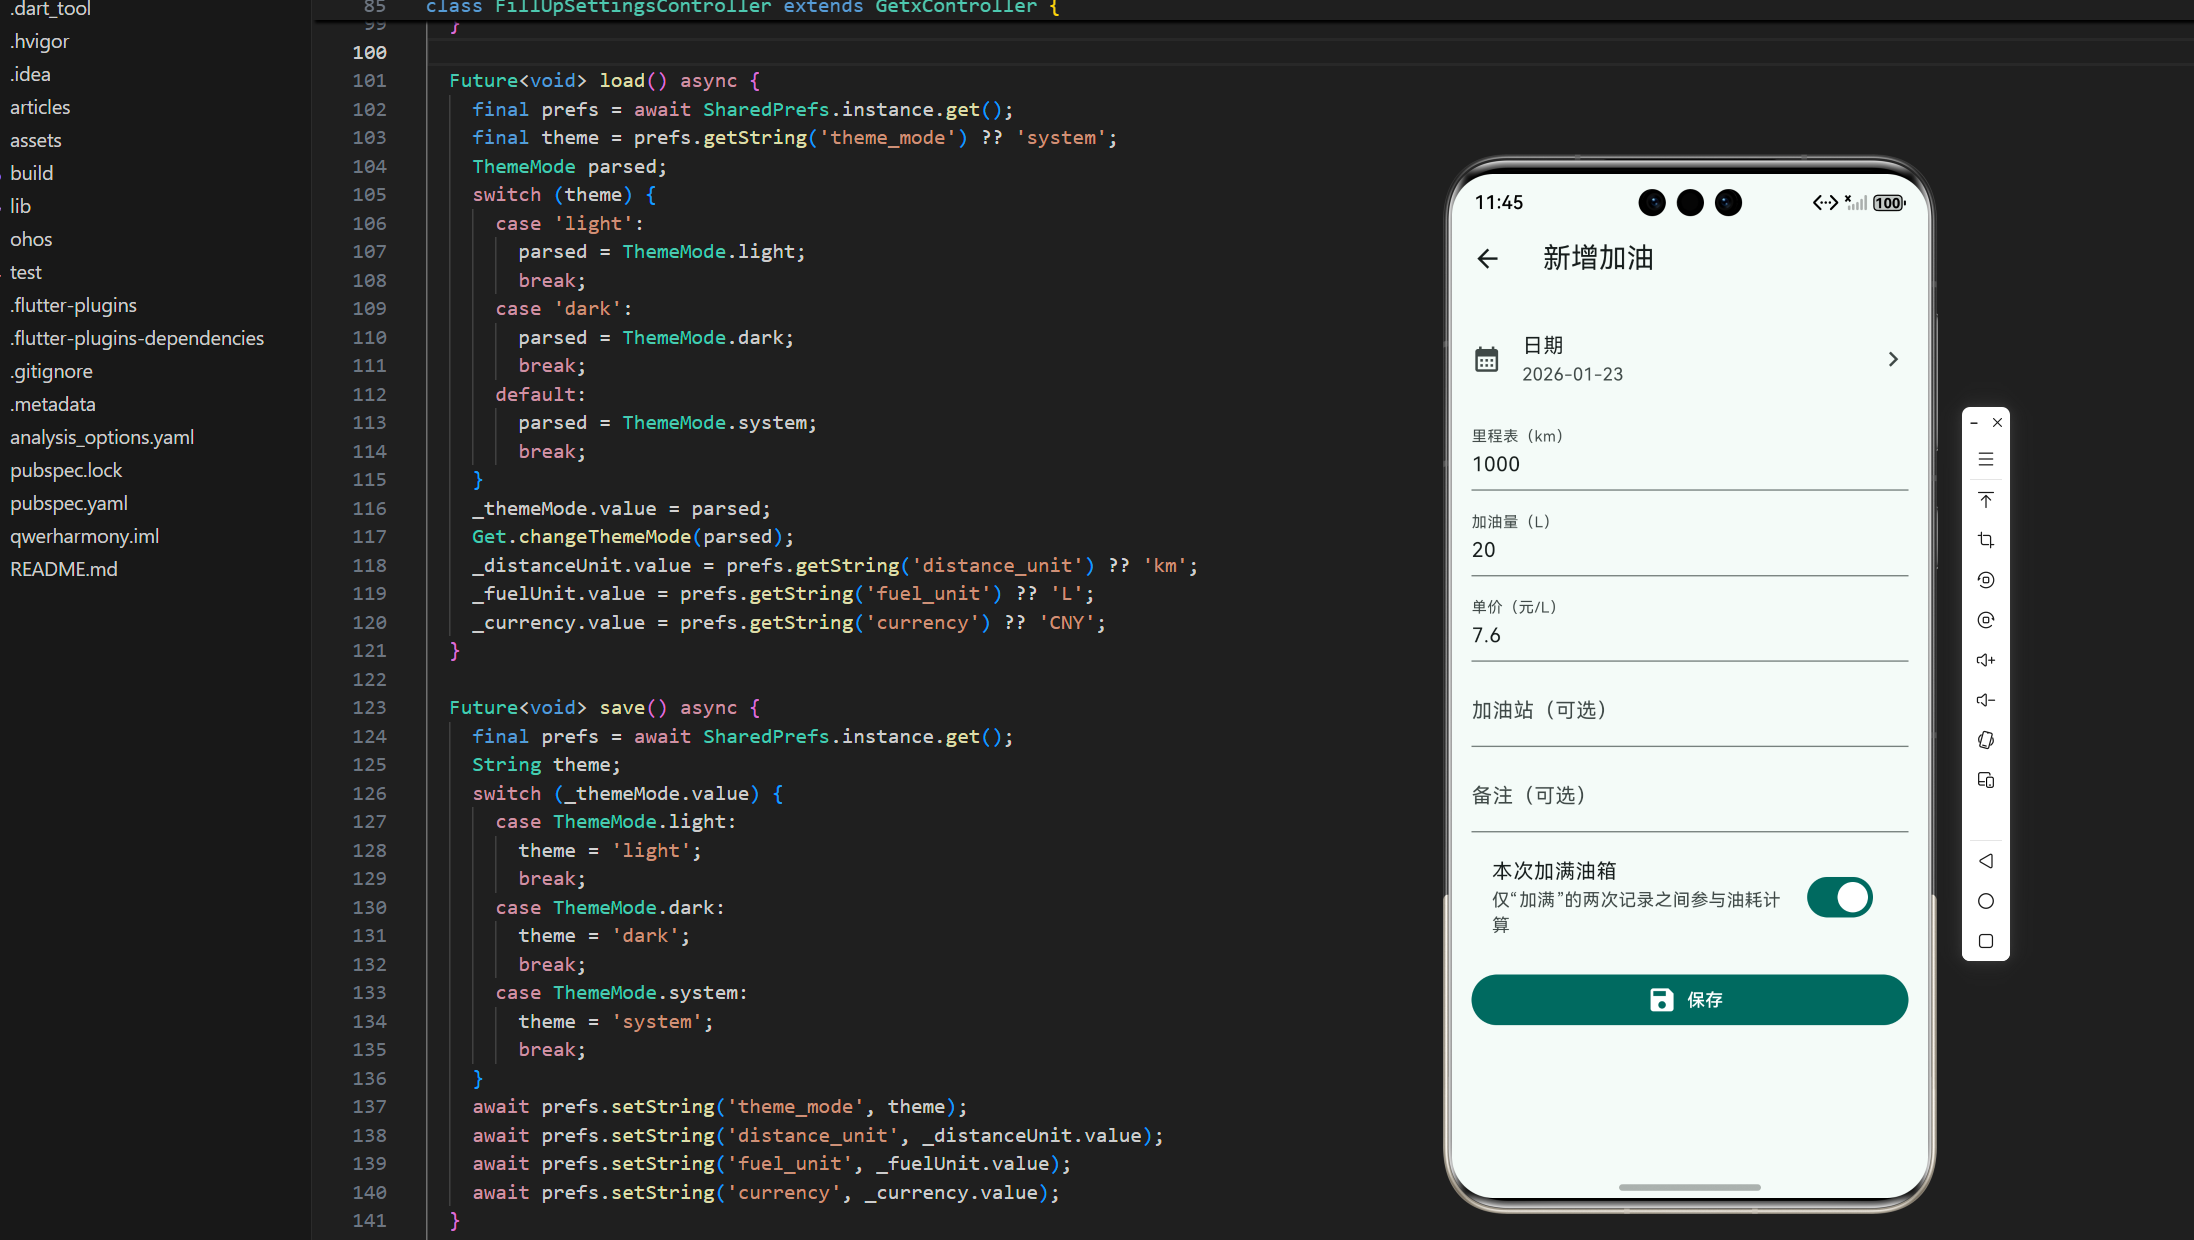Click the emulator volume up icon
Viewport: 2194px width, 1240px height.
[1986, 660]
